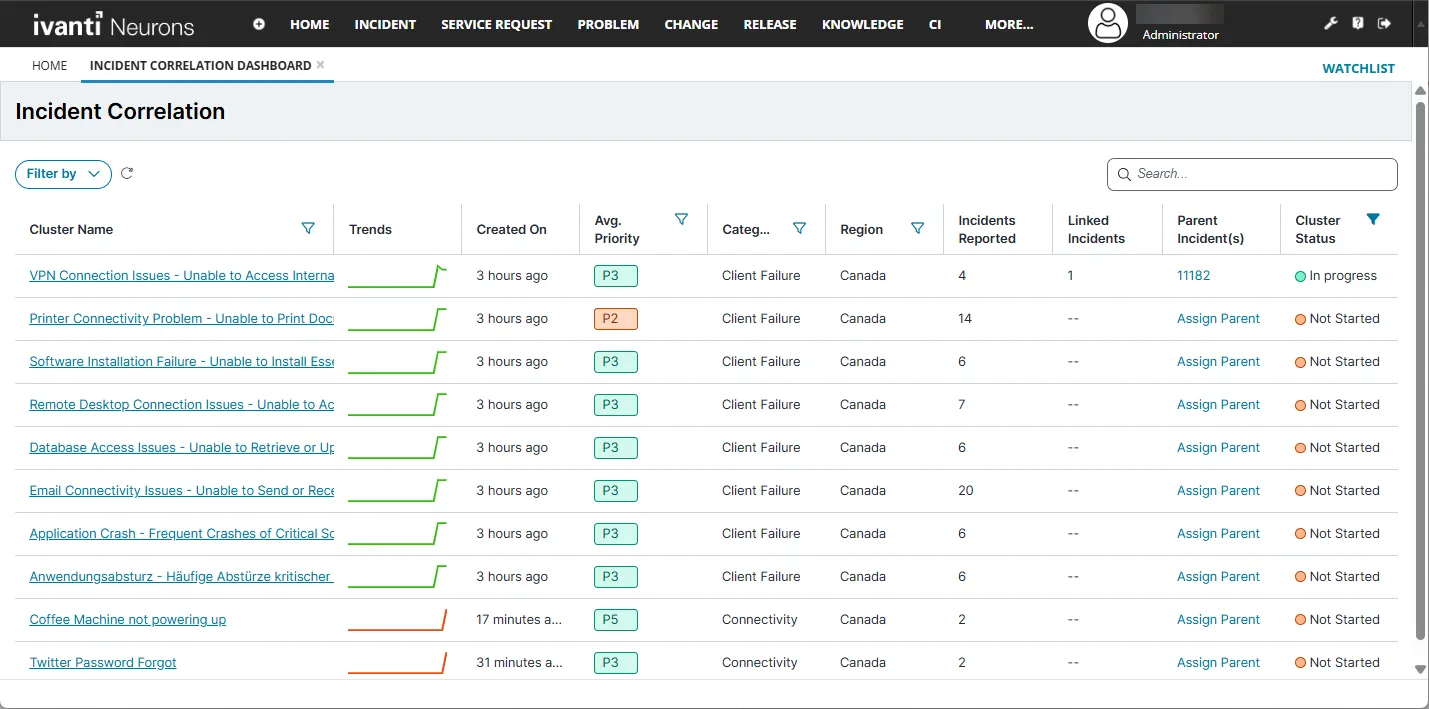This screenshot has width=1429, height=709.
Task: Click the Ivanti Neurons logo
Action: tap(114, 25)
